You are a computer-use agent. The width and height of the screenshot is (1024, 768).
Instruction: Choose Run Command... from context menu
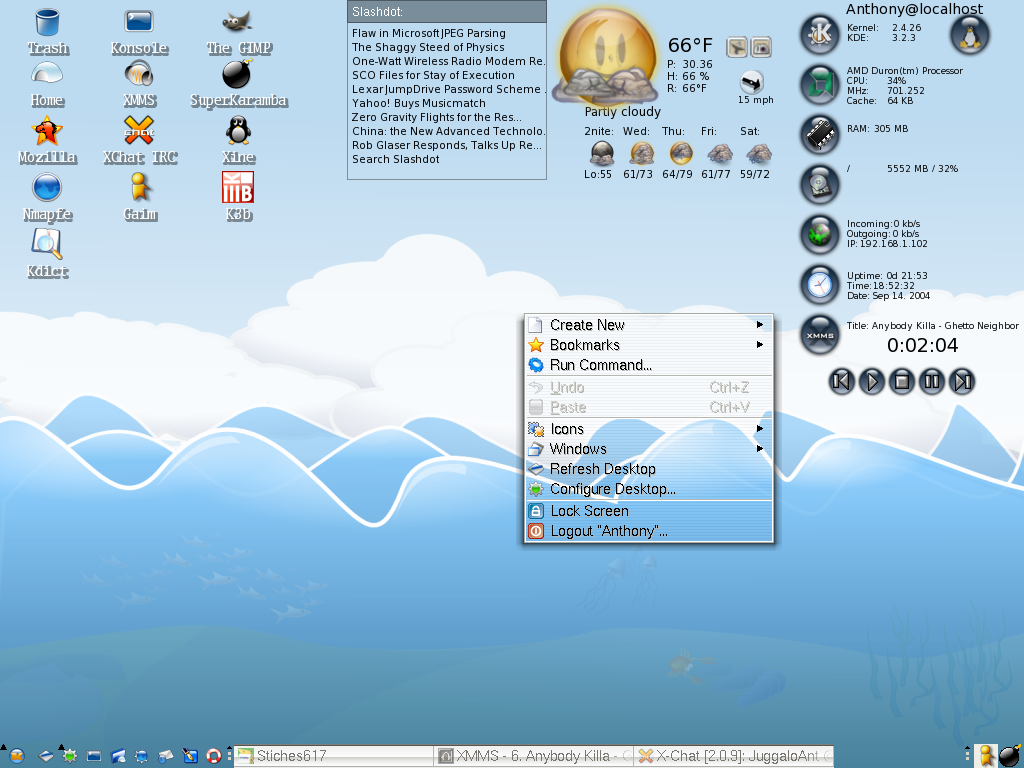click(x=648, y=365)
